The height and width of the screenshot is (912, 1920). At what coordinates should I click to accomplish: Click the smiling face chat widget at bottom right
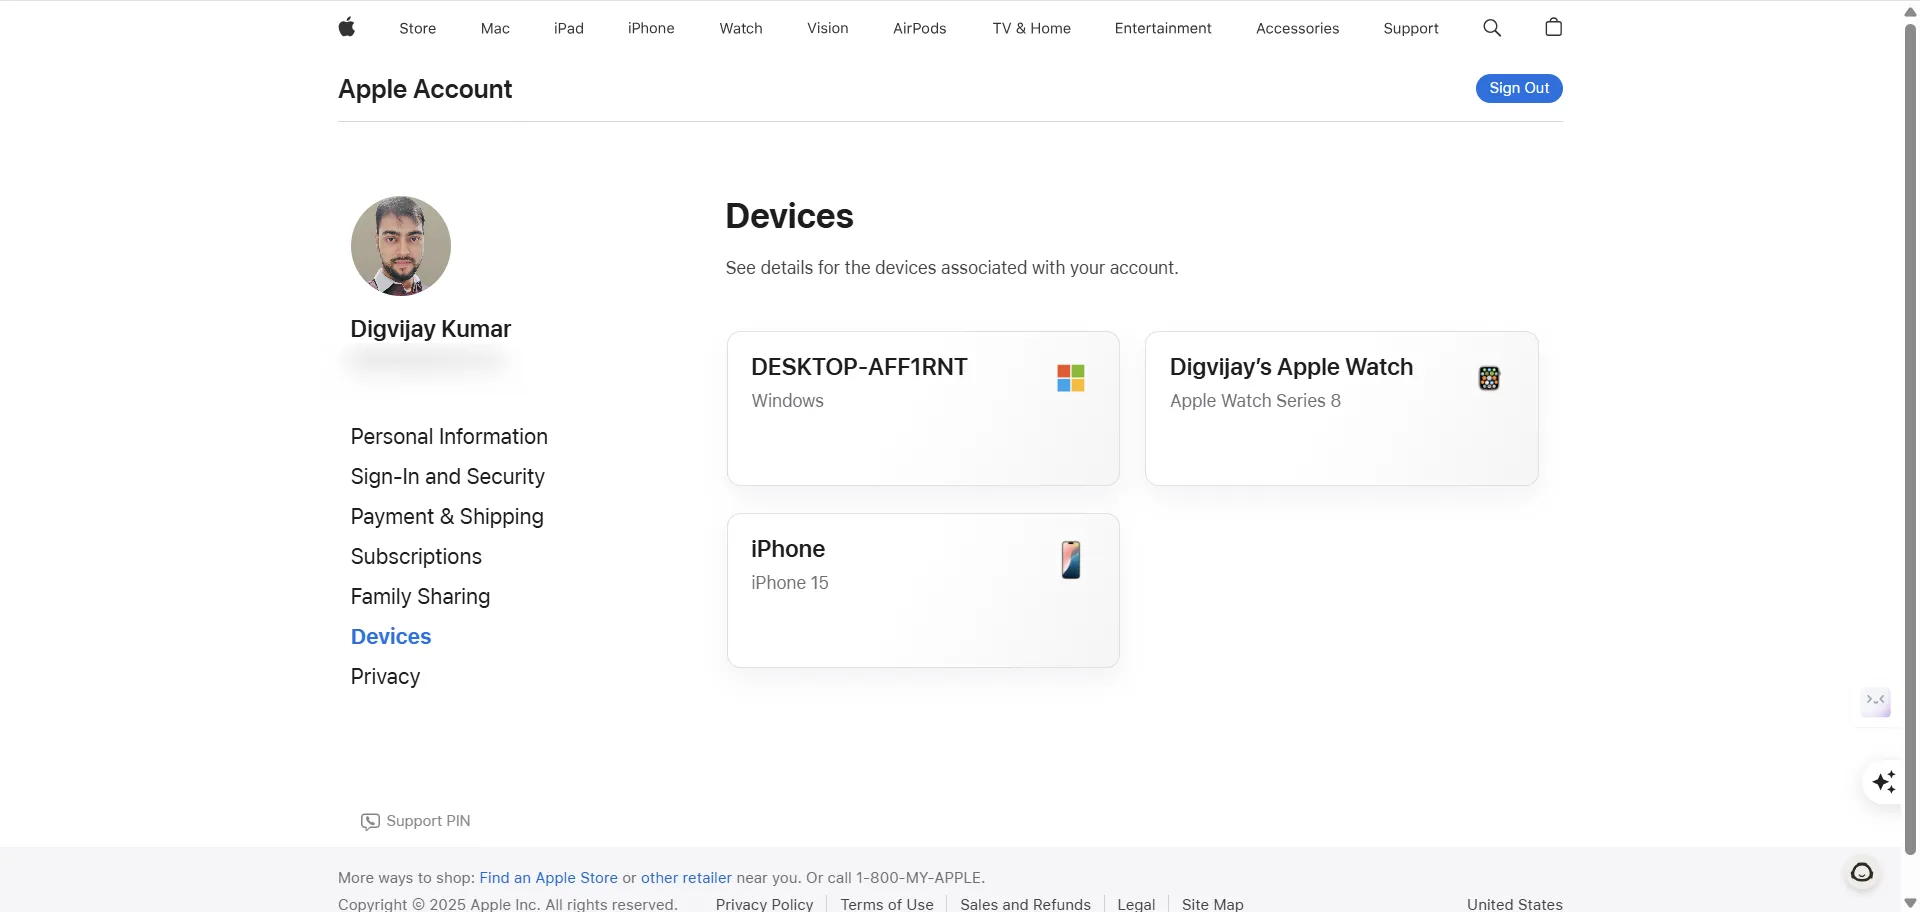coord(1862,872)
